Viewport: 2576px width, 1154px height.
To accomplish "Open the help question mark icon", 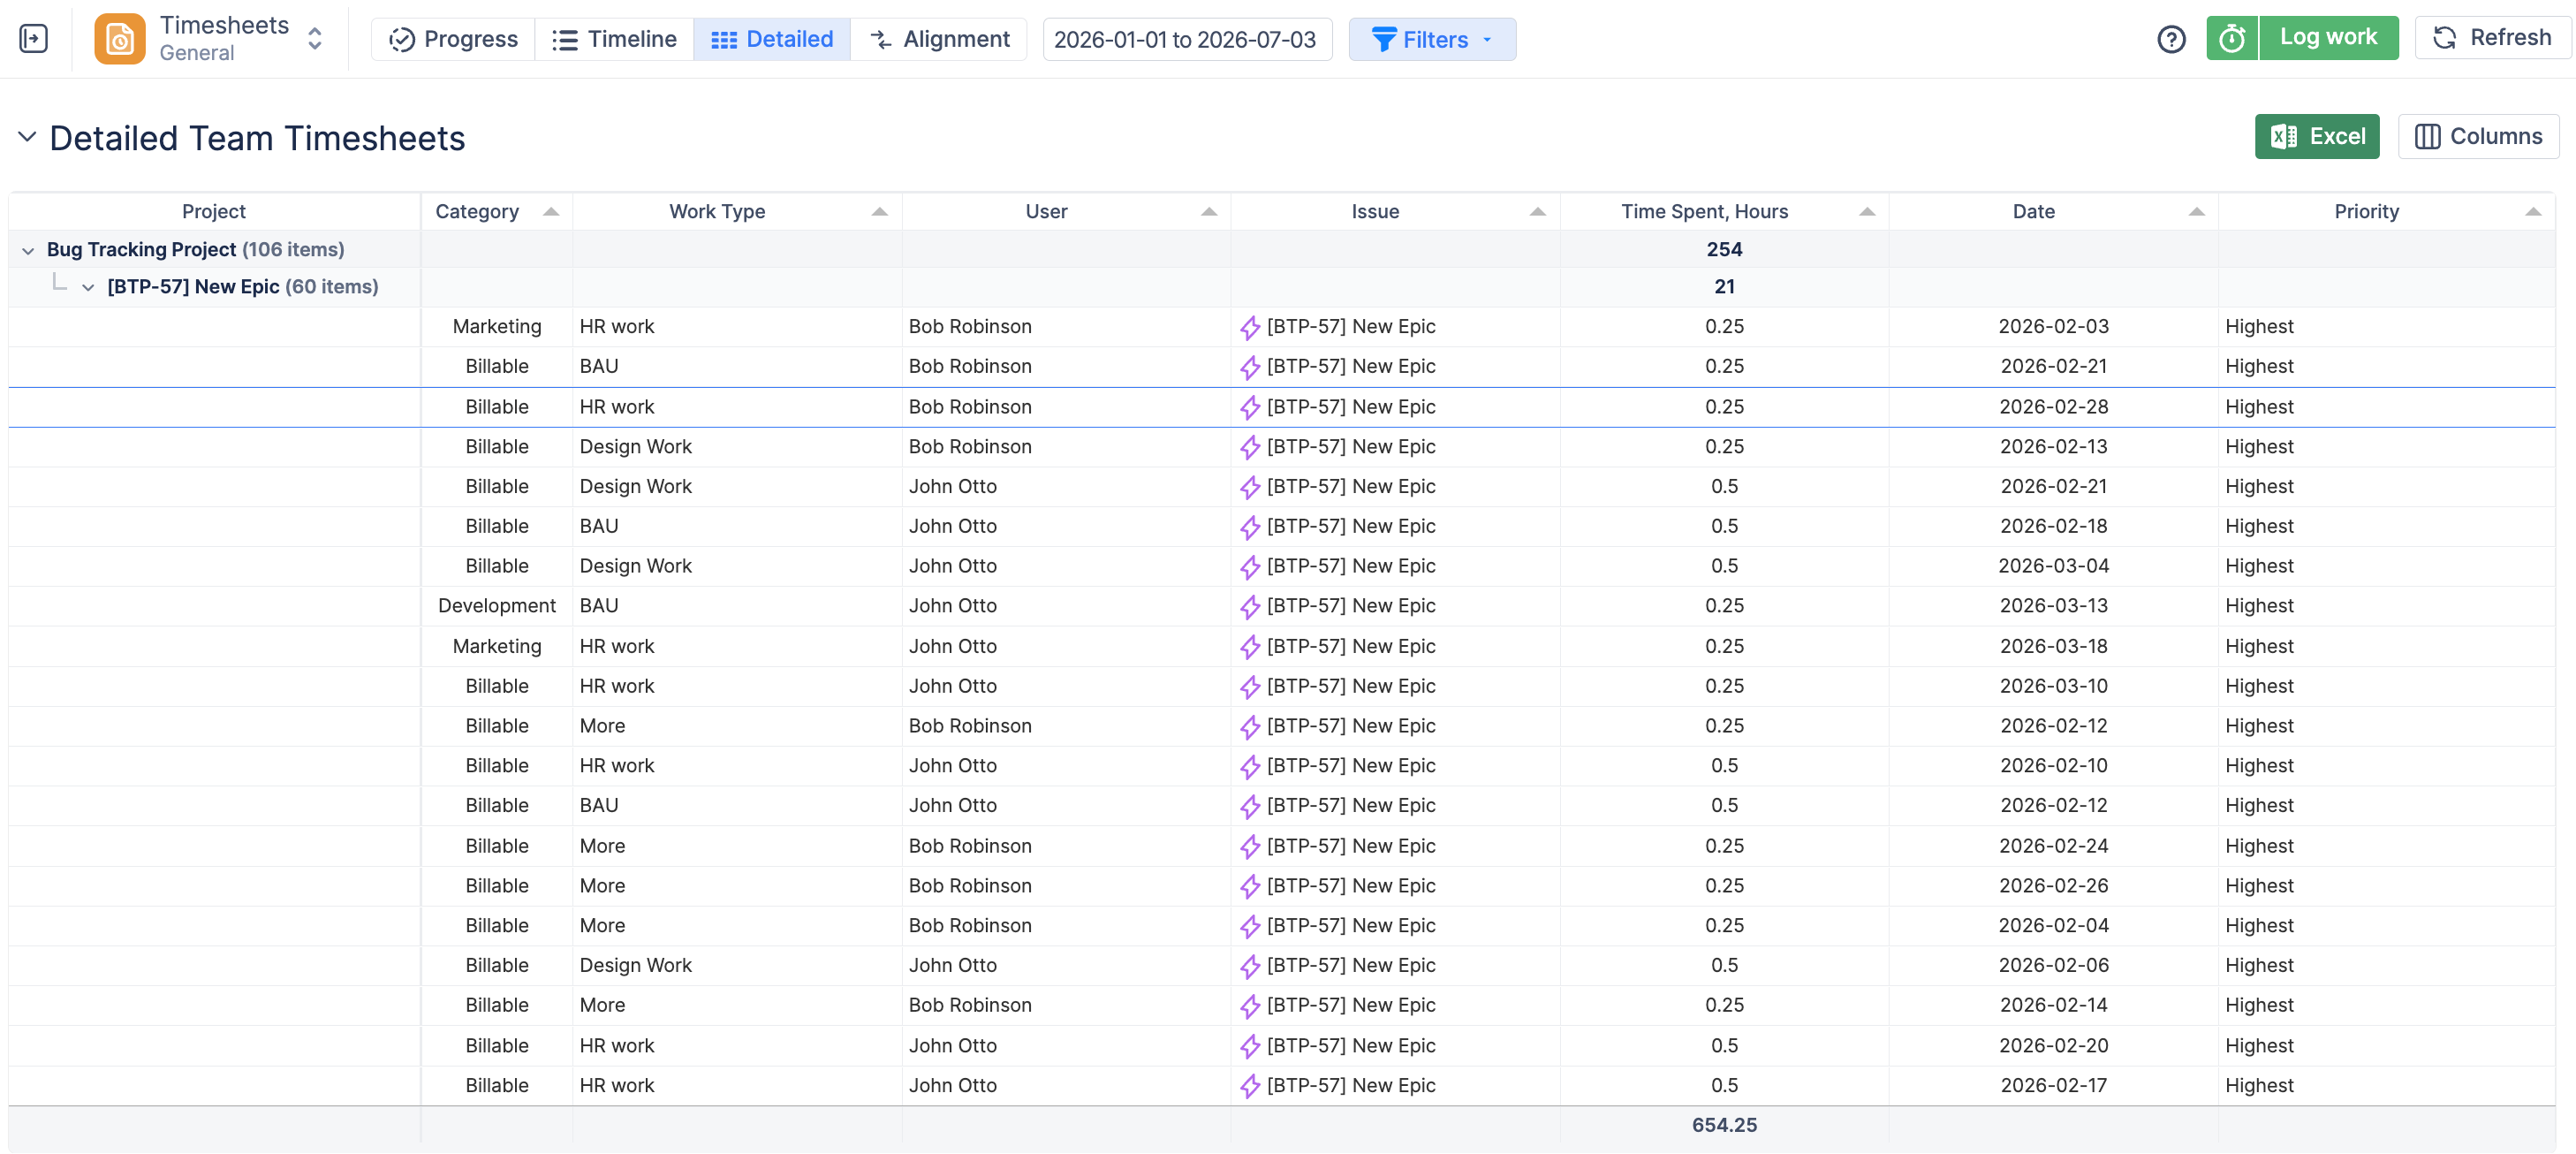I will tap(2171, 39).
